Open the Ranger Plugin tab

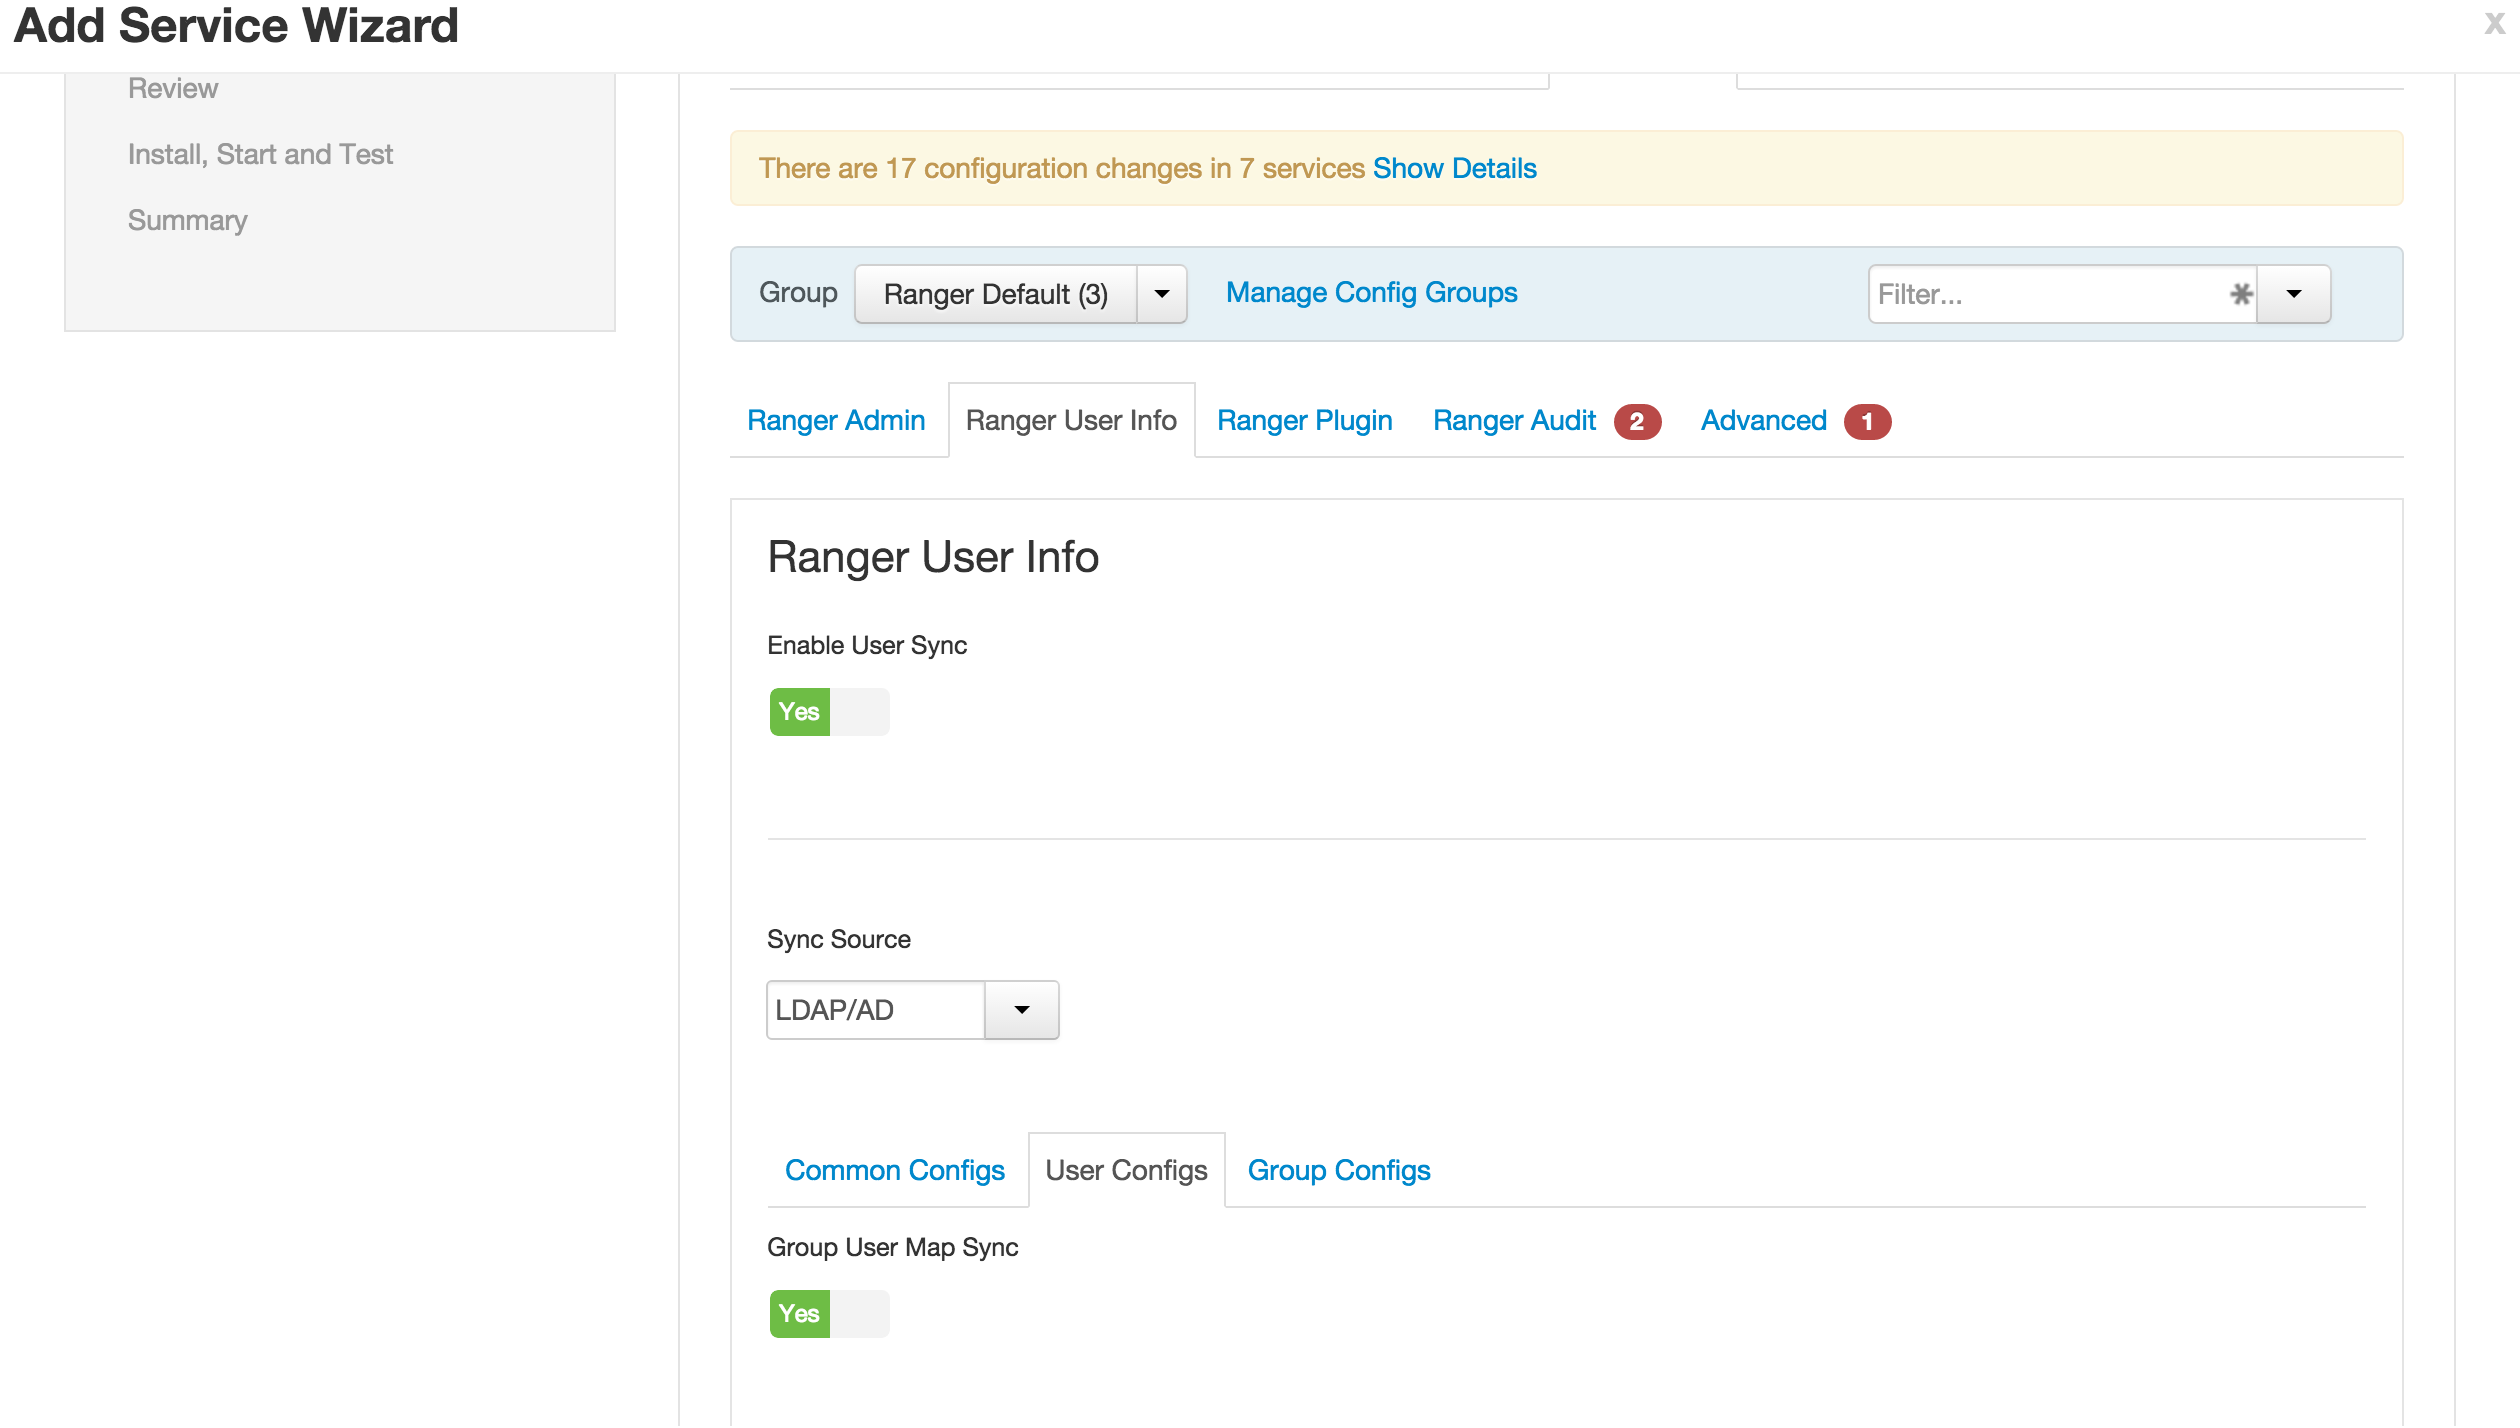(x=1305, y=421)
